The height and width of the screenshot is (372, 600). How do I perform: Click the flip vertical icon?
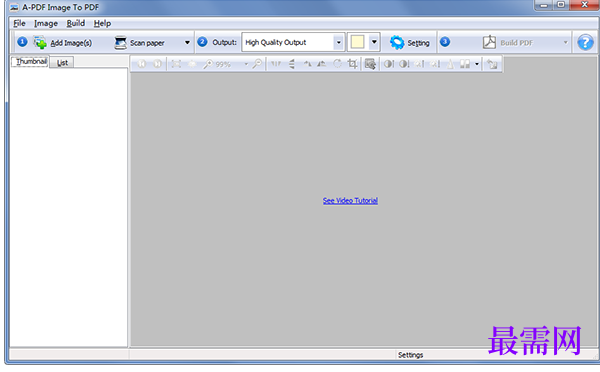click(292, 64)
